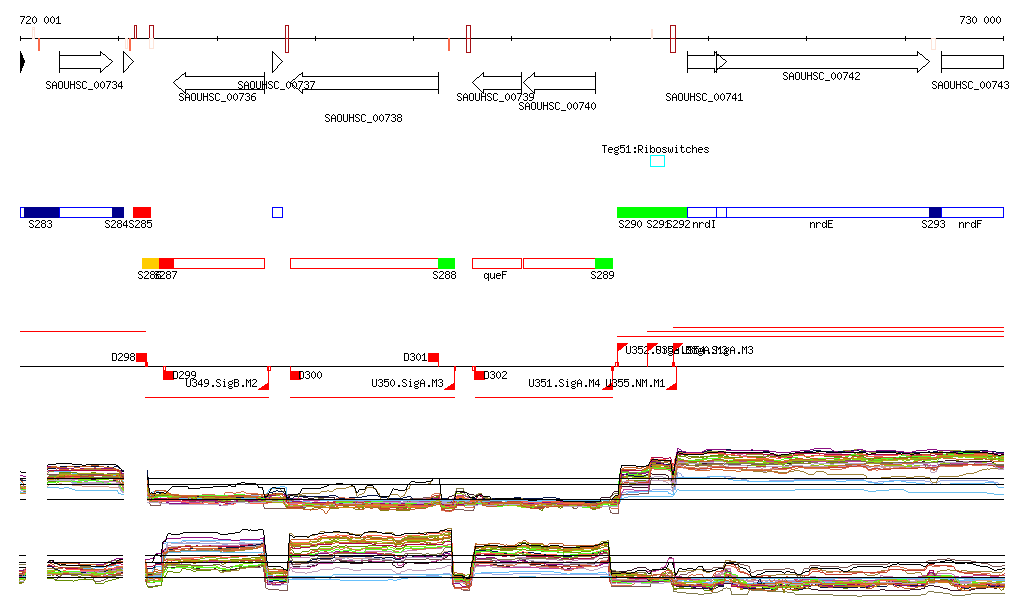Select the dark blue S283 segment

tap(42, 212)
